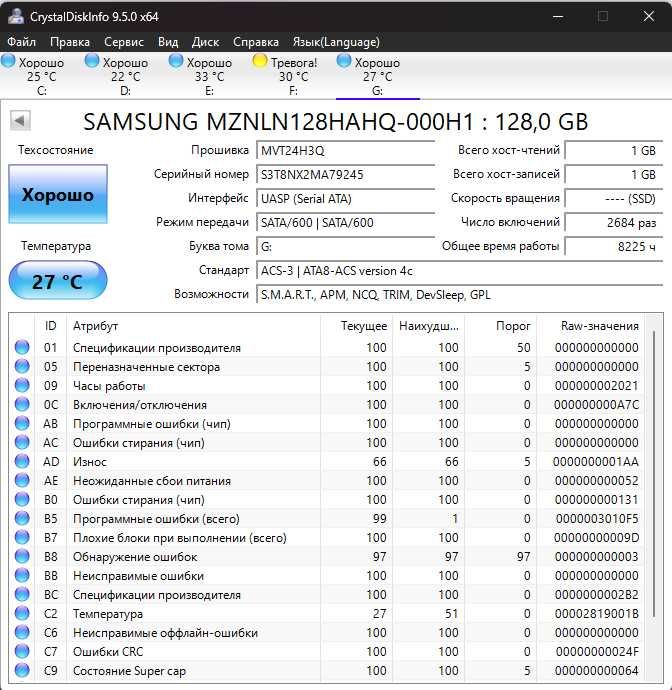The height and width of the screenshot is (690, 672).
Task: Click the blue Хорошо health status button
Action: 58,194
